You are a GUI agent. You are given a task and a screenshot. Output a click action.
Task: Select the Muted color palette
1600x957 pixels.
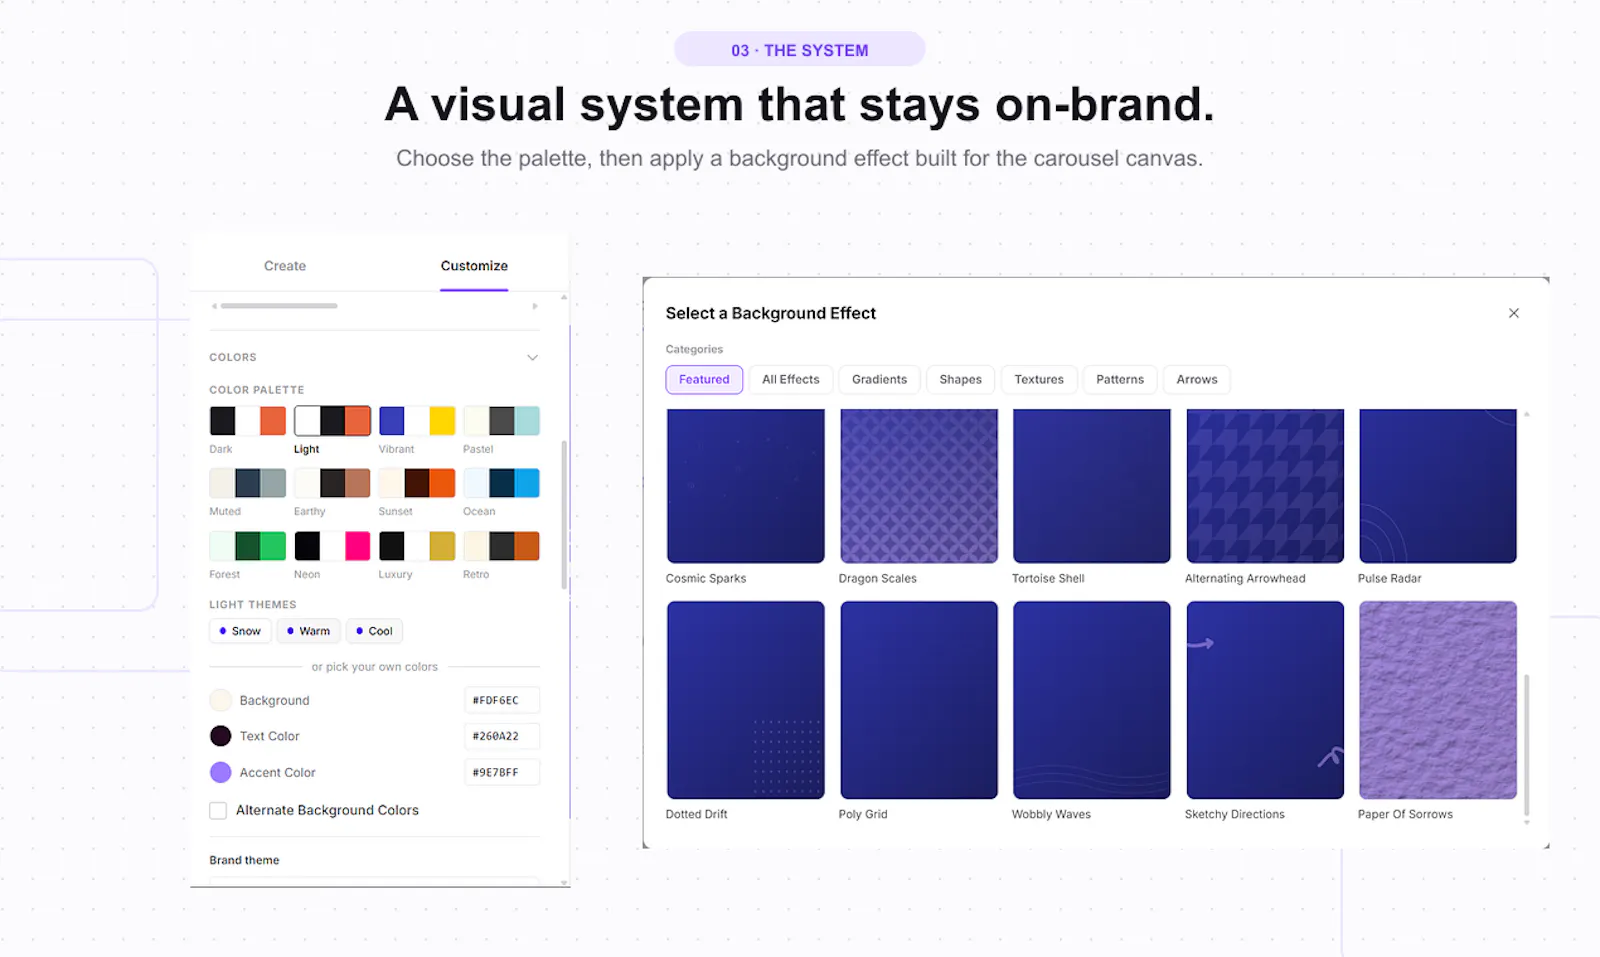point(247,483)
